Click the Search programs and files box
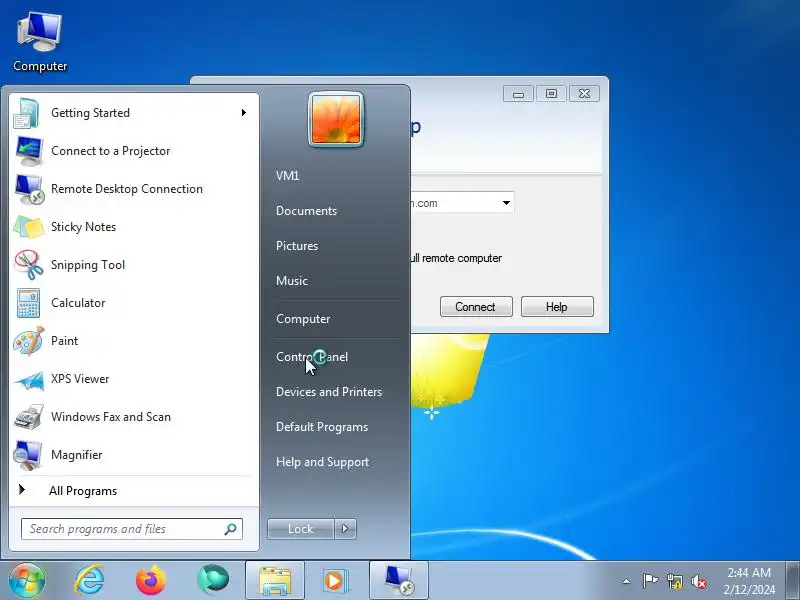This screenshot has width=800, height=600. [x=132, y=529]
